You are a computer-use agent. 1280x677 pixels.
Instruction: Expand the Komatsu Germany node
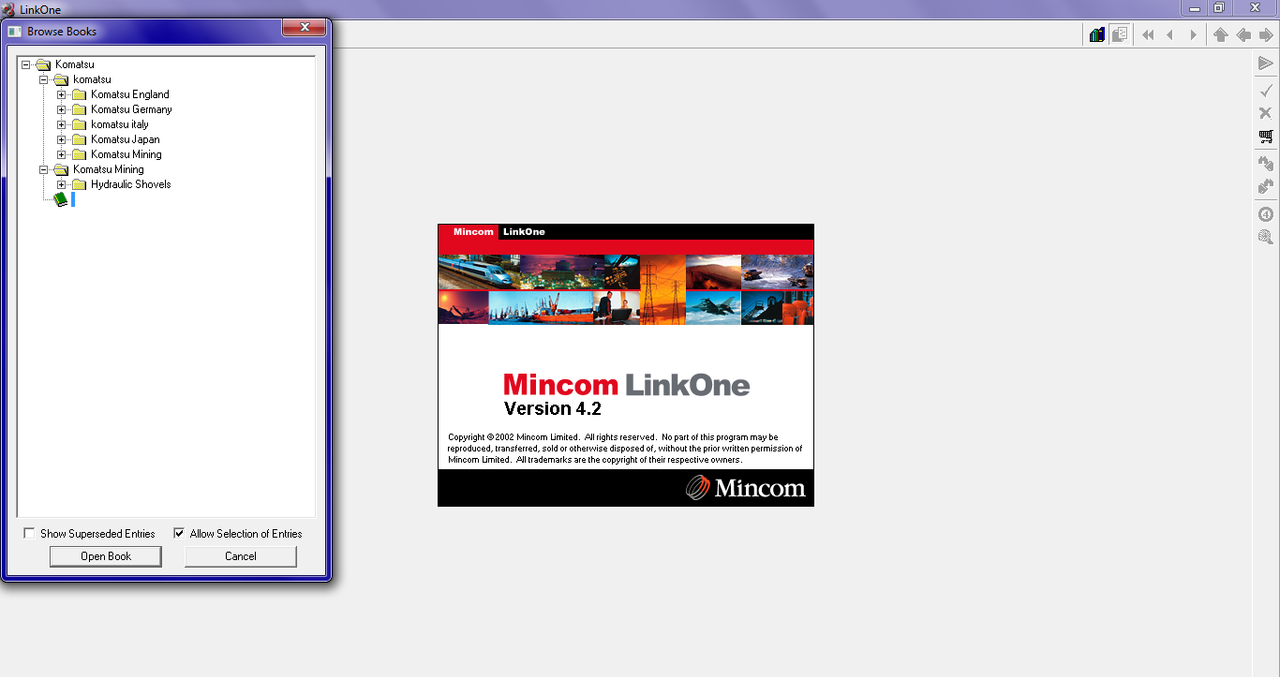pos(61,110)
